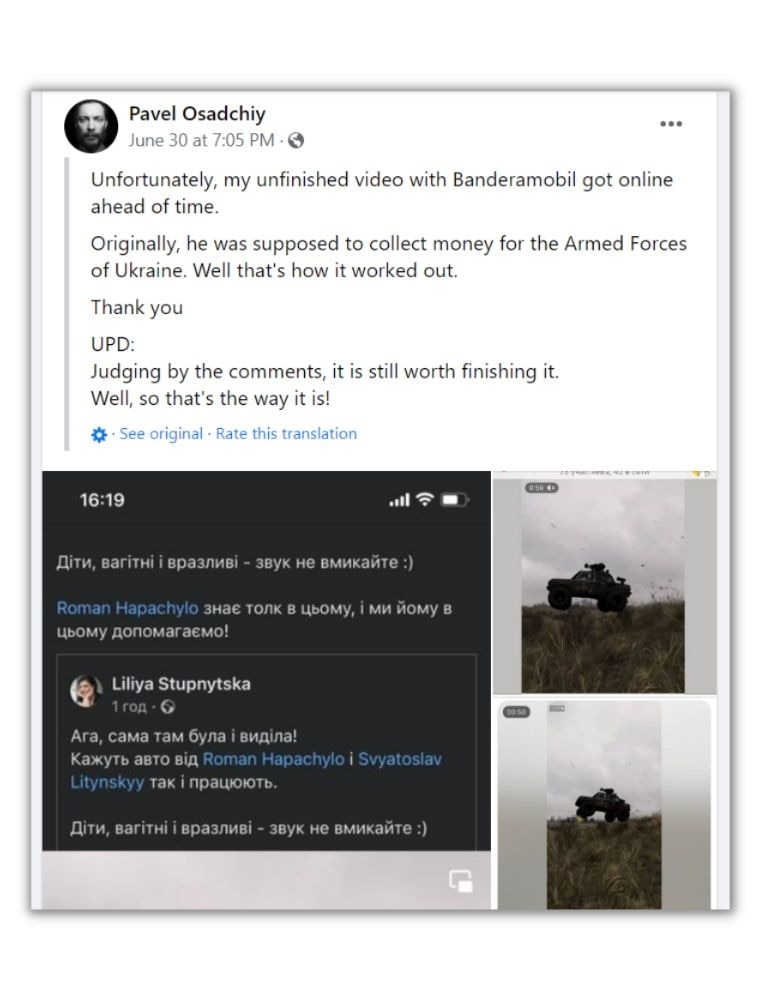Open Pavel Osadchiy's profile name link
This screenshot has height=1000, width=760.
click(x=197, y=114)
